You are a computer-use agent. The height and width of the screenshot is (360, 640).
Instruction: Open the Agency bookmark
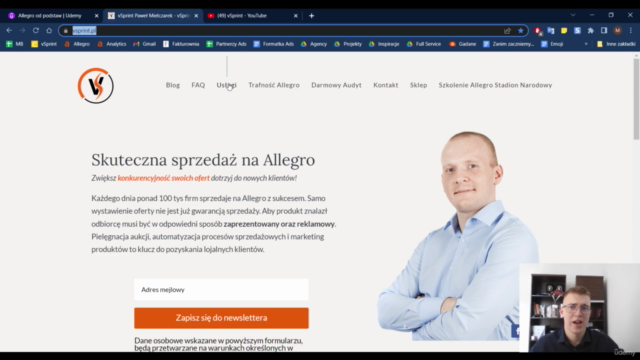click(x=314, y=44)
